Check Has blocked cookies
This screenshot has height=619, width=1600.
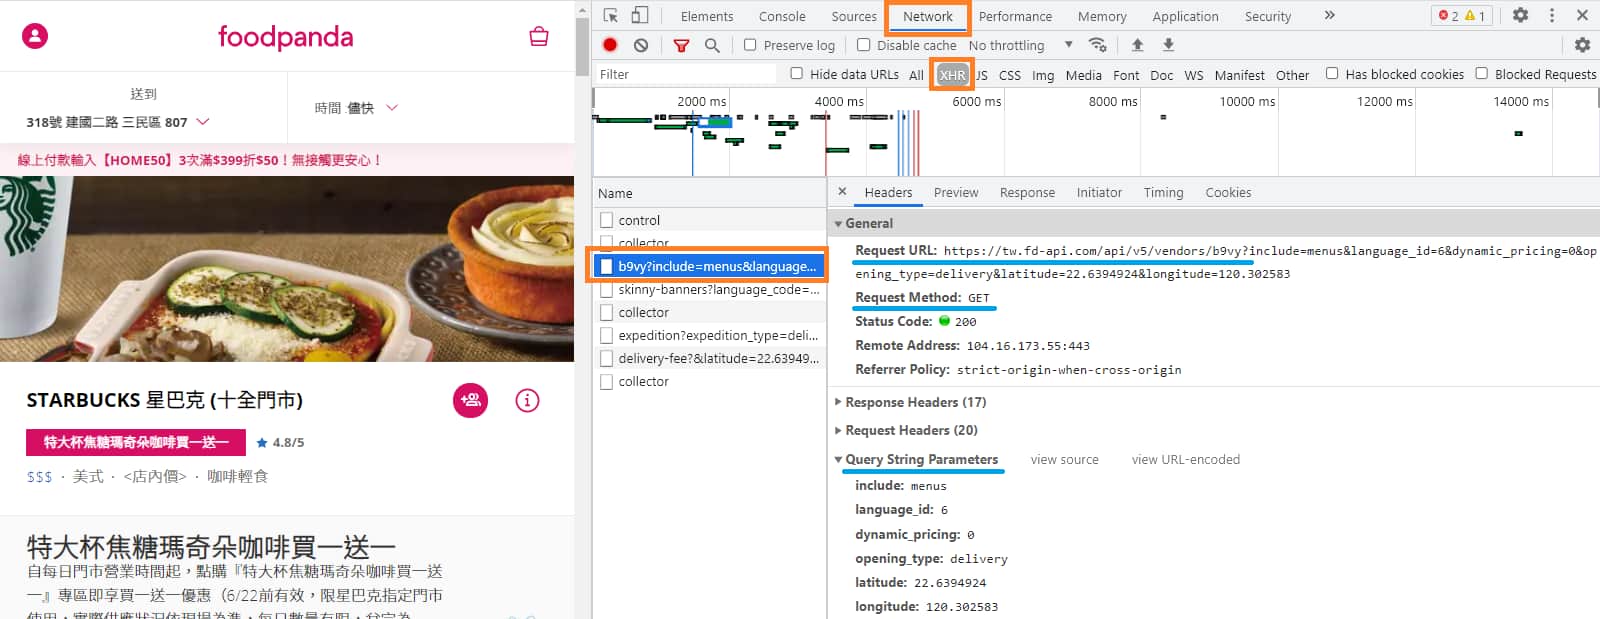click(x=1332, y=73)
